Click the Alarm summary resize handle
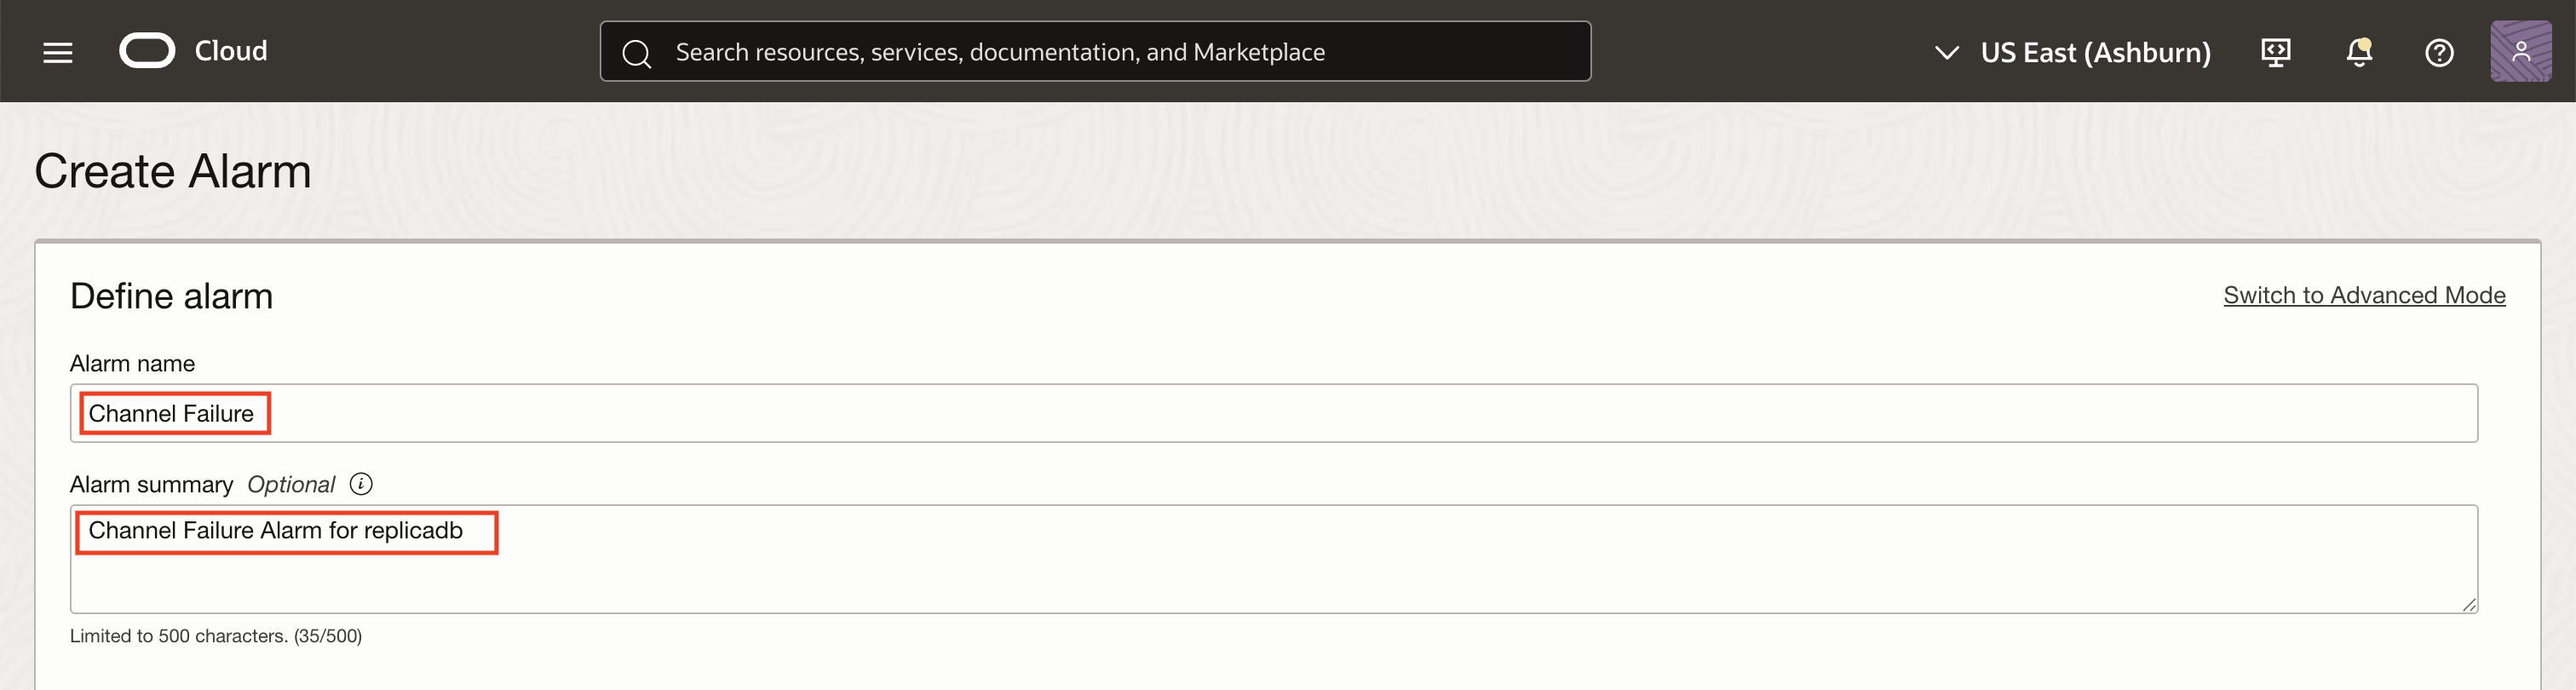This screenshot has width=2576, height=690. point(2468,604)
